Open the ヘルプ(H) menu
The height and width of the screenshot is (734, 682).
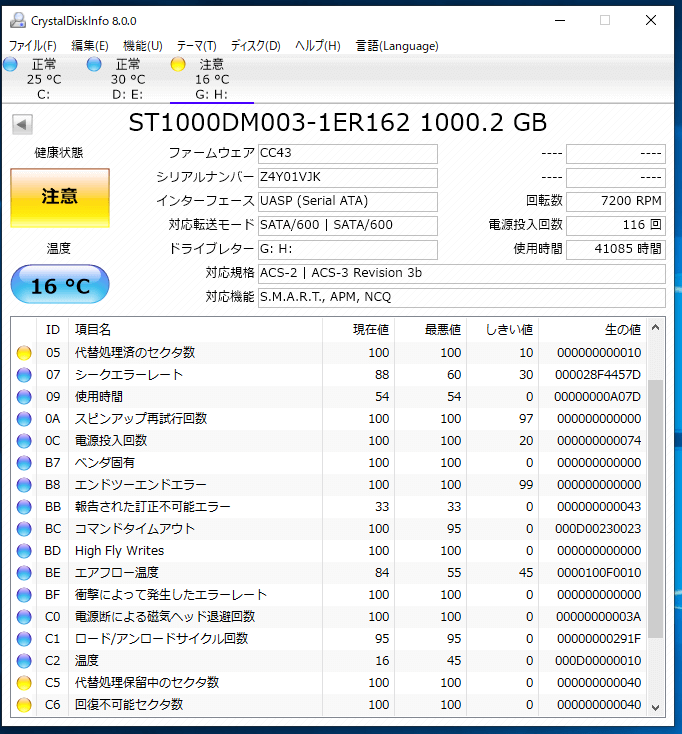(317, 46)
